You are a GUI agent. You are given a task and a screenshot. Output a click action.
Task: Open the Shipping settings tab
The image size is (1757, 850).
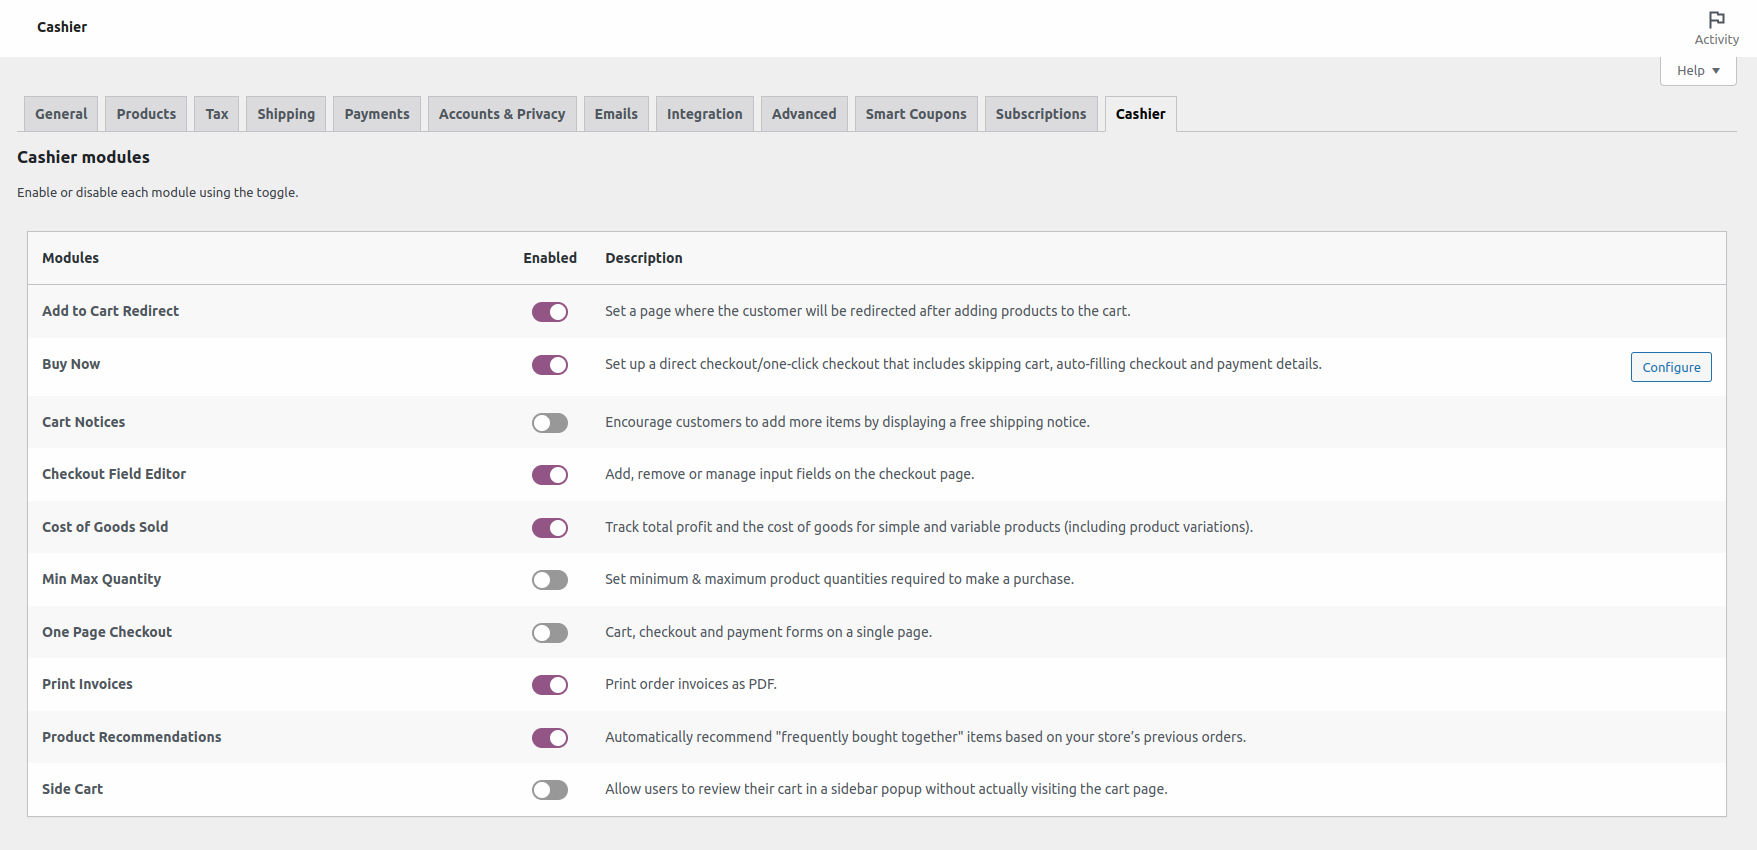[x=286, y=114]
